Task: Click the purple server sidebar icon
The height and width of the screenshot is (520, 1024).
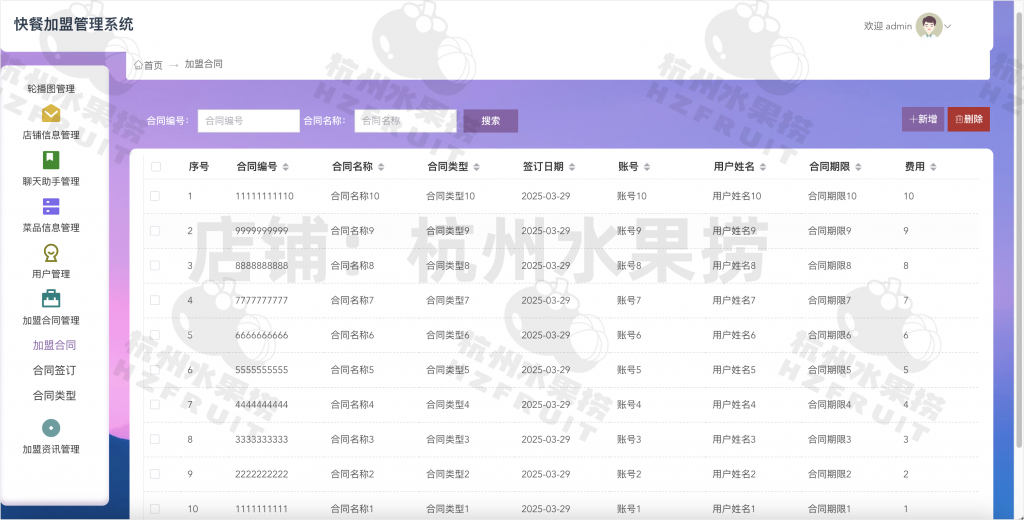Action: [51, 206]
